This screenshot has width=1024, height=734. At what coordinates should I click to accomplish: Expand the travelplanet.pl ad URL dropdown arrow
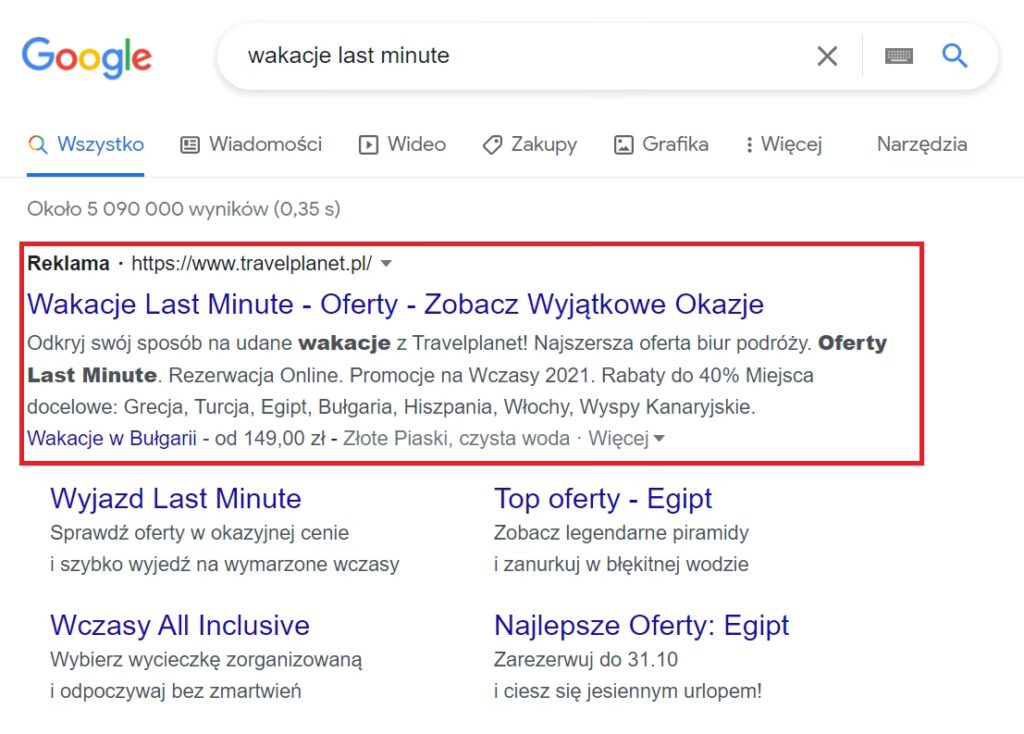click(x=387, y=264)
